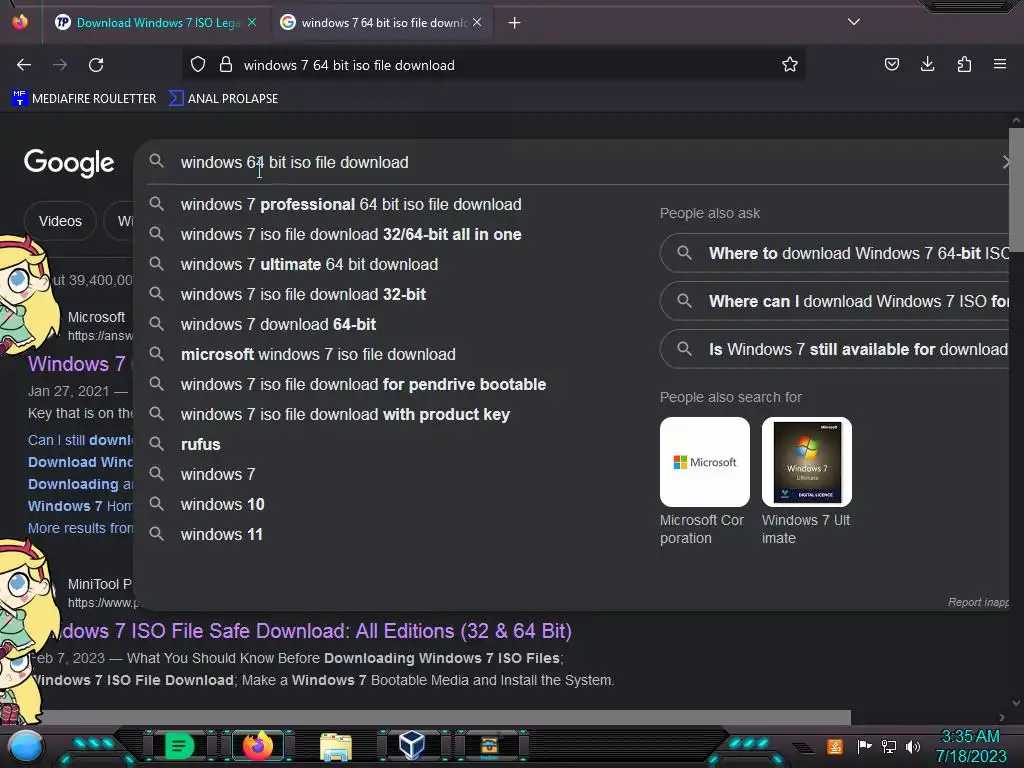This screenshot has width=1024, height=768.
Task: Open VirtualBox cube icon on taskbar
Action: click(412, 746)
